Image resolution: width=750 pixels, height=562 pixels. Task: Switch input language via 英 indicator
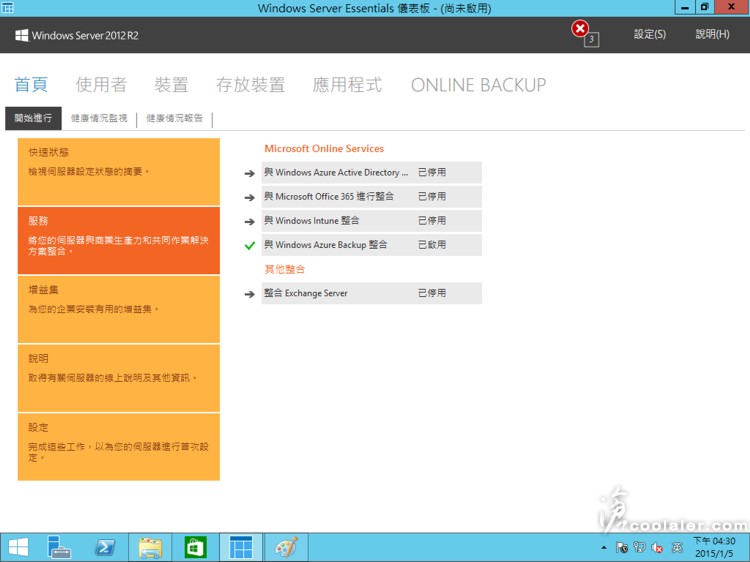coord(677,548)
